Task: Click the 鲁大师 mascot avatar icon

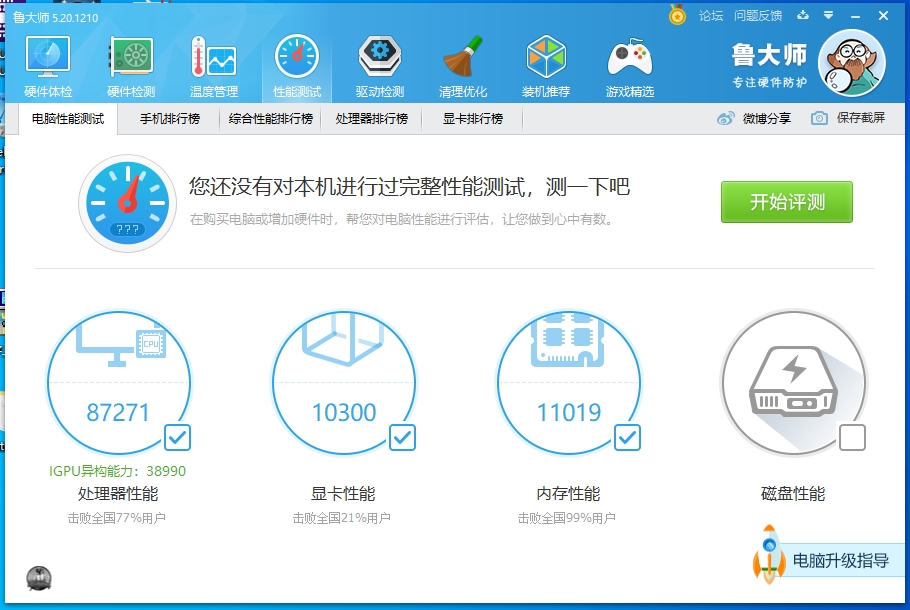Action: point(851,61)
